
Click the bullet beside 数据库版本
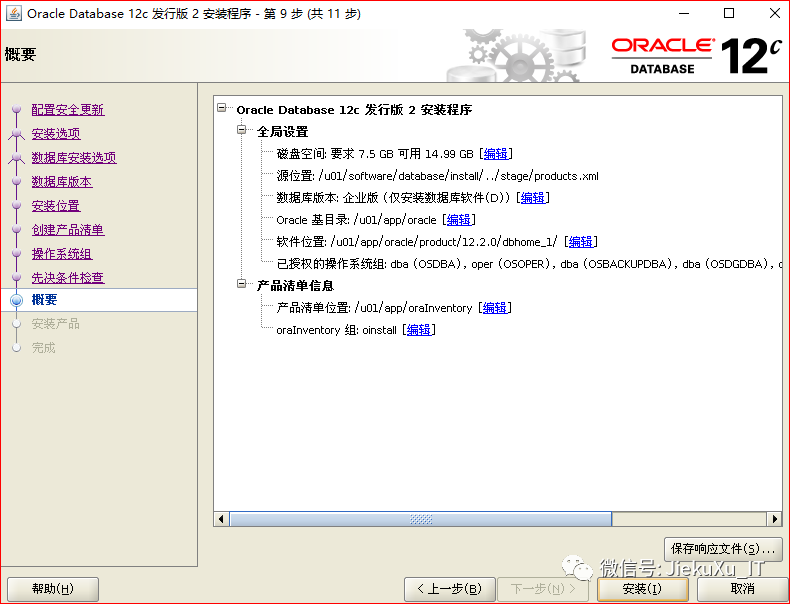coord(17,181)
